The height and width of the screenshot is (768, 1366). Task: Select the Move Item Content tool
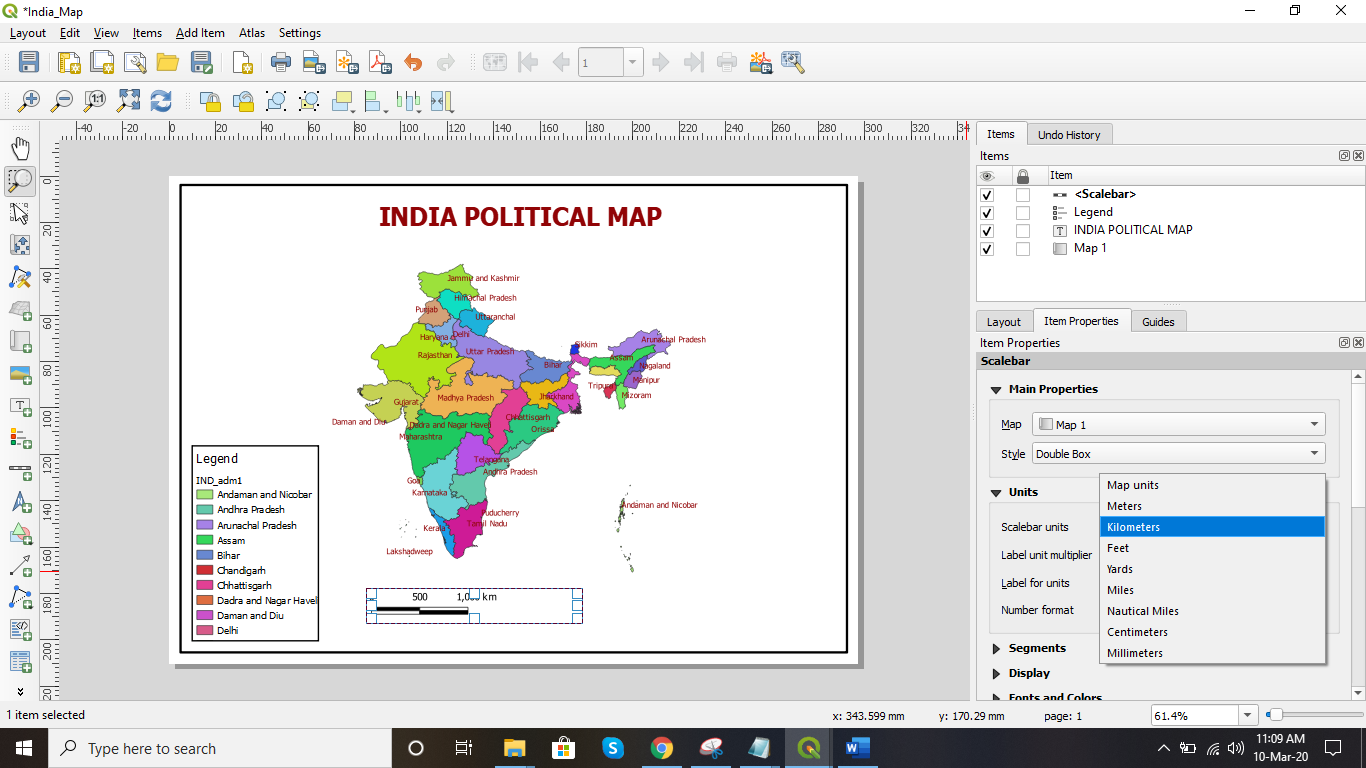coord(20,245)
